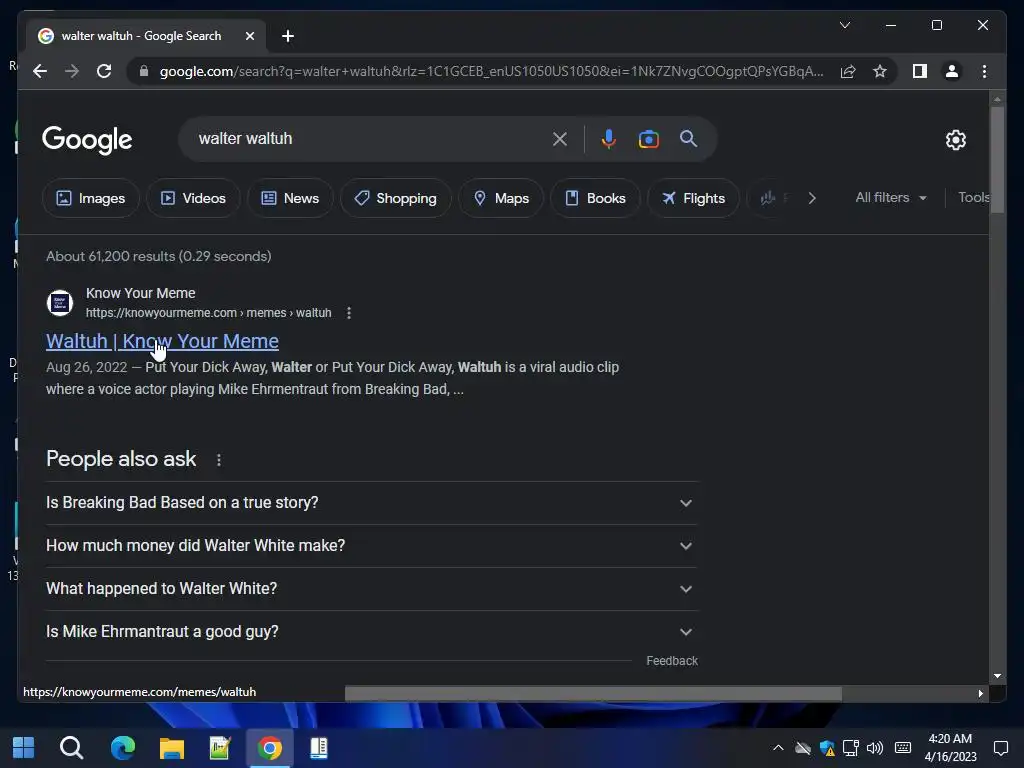Open the notifications center
The height and width of the screenshot is (768, 1024).
point(1000,748)
